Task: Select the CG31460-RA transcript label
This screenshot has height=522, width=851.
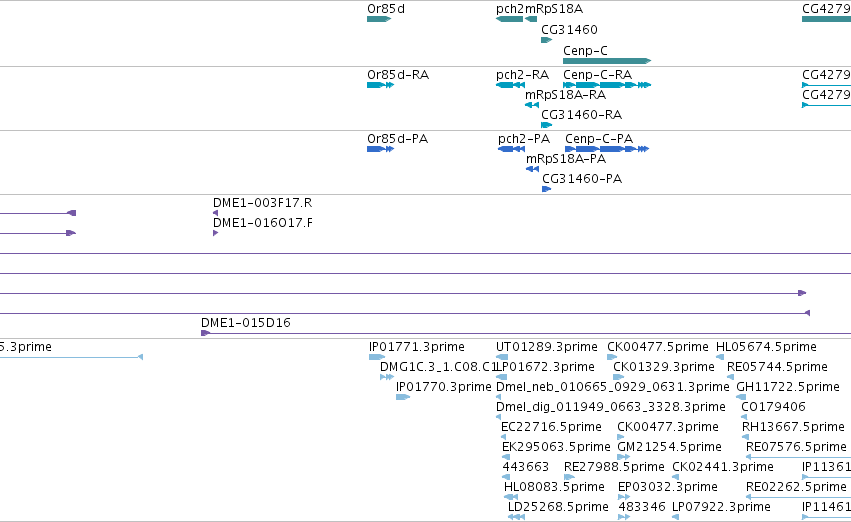Action: point(581,115)
